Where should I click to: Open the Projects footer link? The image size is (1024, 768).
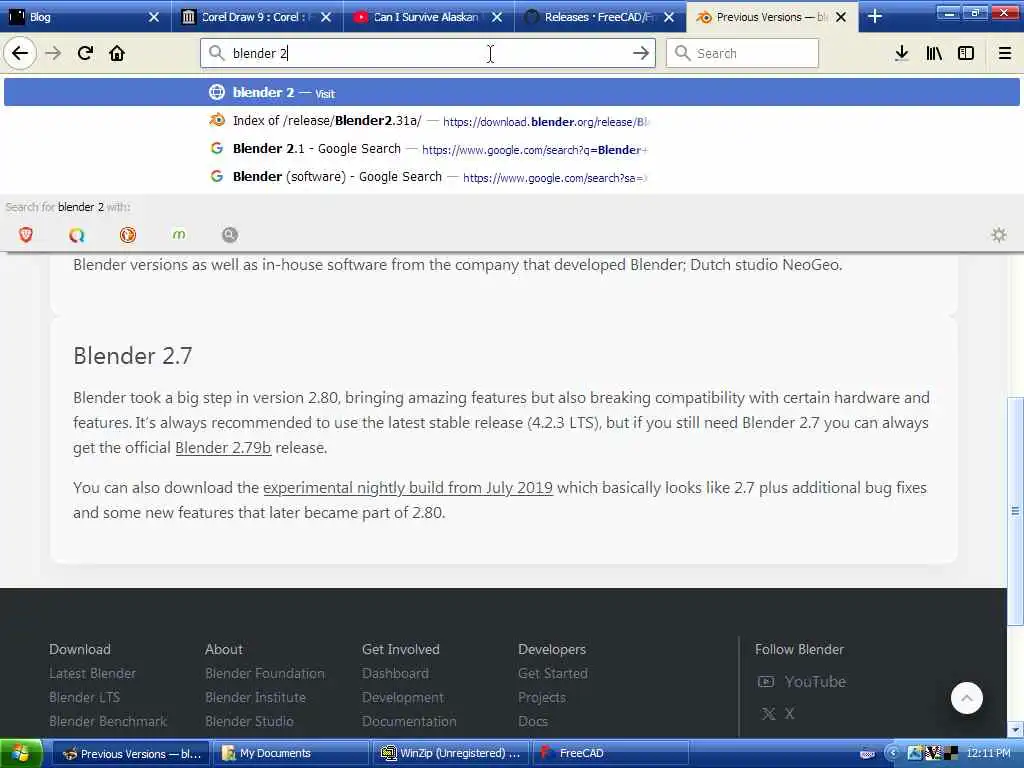[541, 697]
